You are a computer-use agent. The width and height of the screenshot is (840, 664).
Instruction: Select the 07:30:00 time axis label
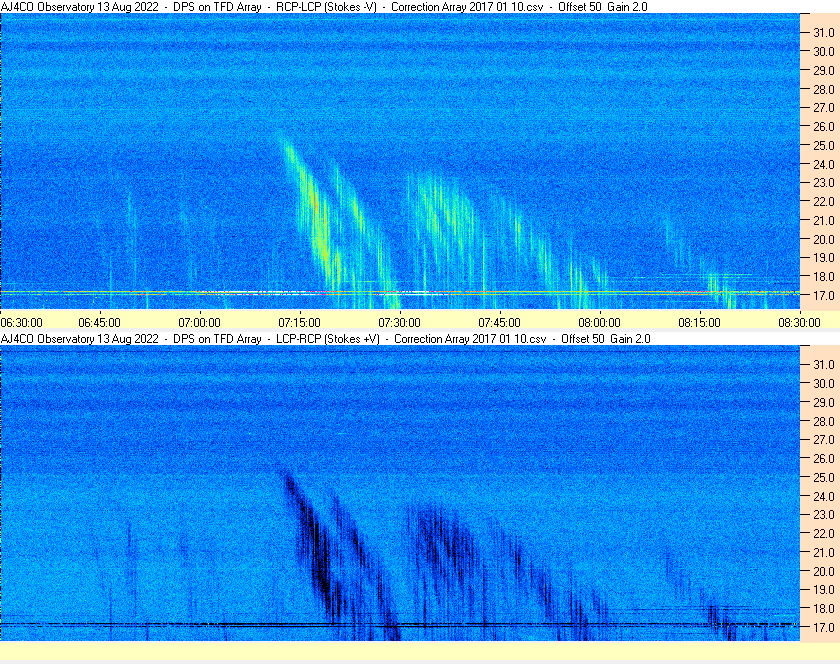pyautogui.click(x=400, y=323)
